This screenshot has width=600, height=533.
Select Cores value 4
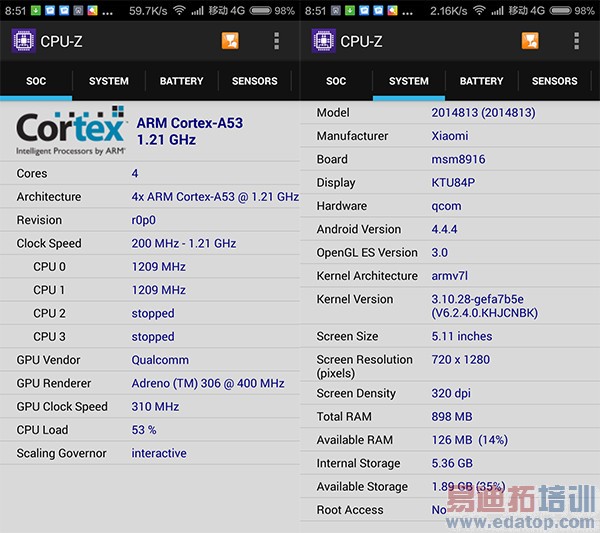pyautogui.click(x=135, y=173)
